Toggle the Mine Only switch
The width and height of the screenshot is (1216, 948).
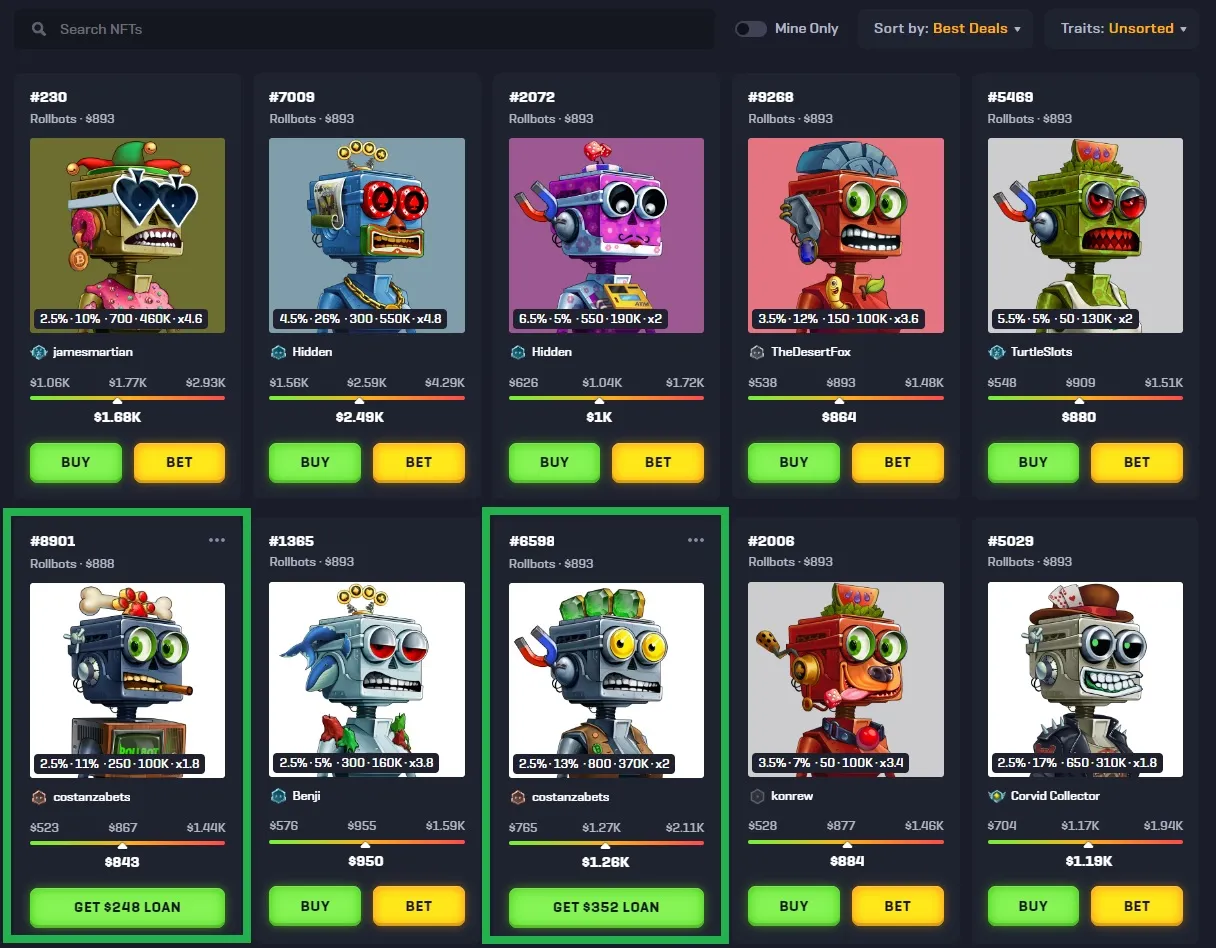coord(750,29)
